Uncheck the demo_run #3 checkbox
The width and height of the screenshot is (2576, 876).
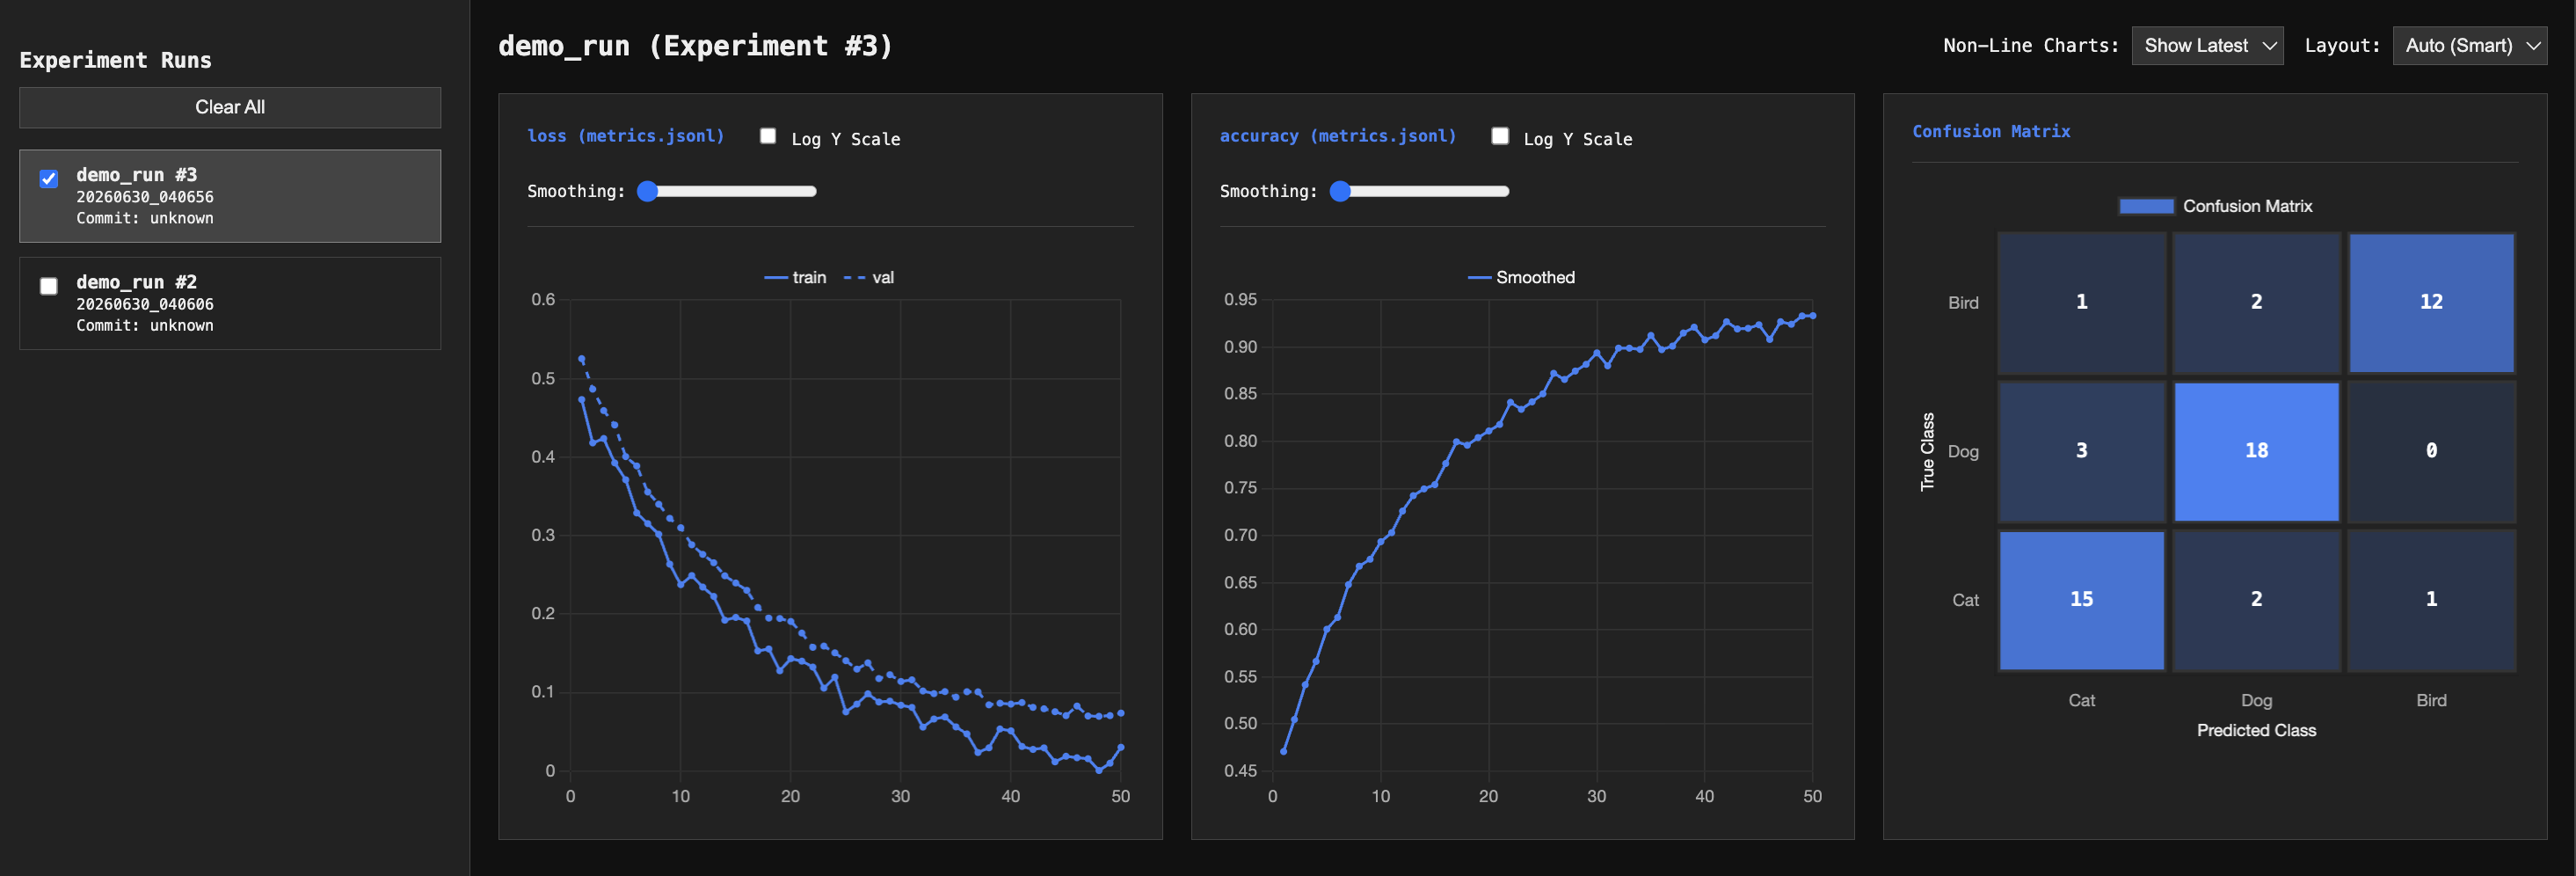tap(49, 179)
